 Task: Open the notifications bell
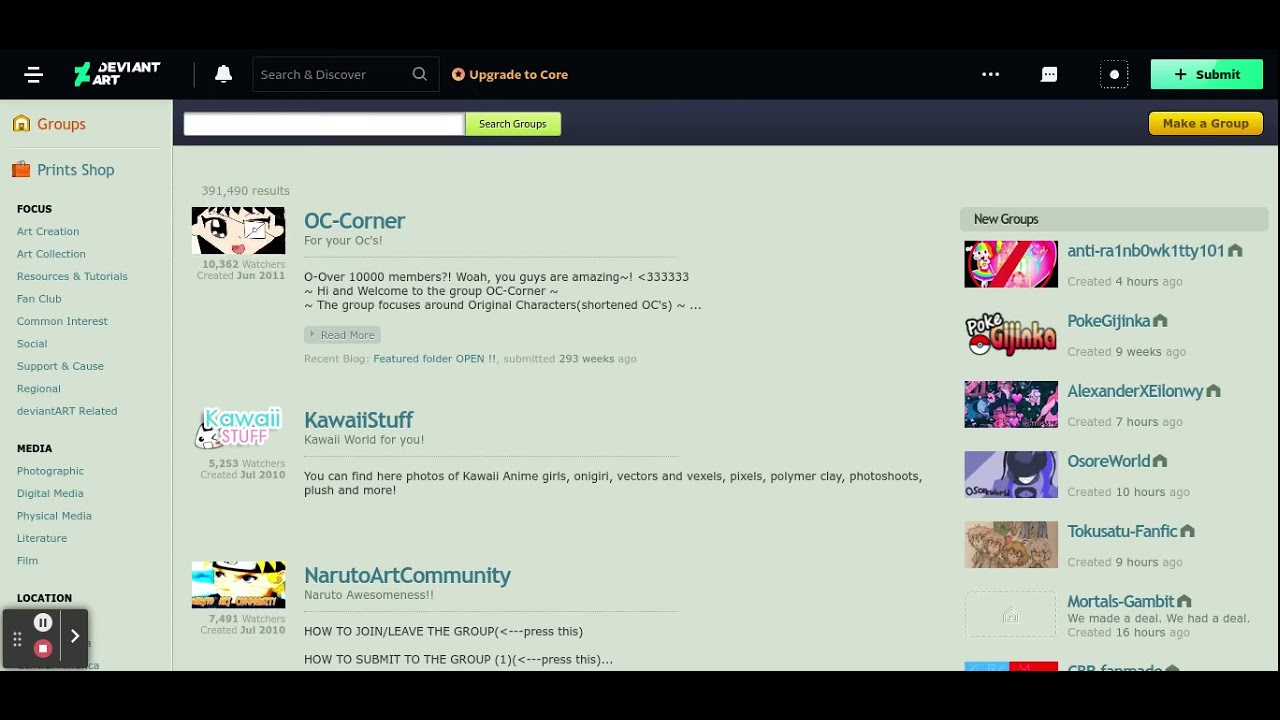point(223,74)
